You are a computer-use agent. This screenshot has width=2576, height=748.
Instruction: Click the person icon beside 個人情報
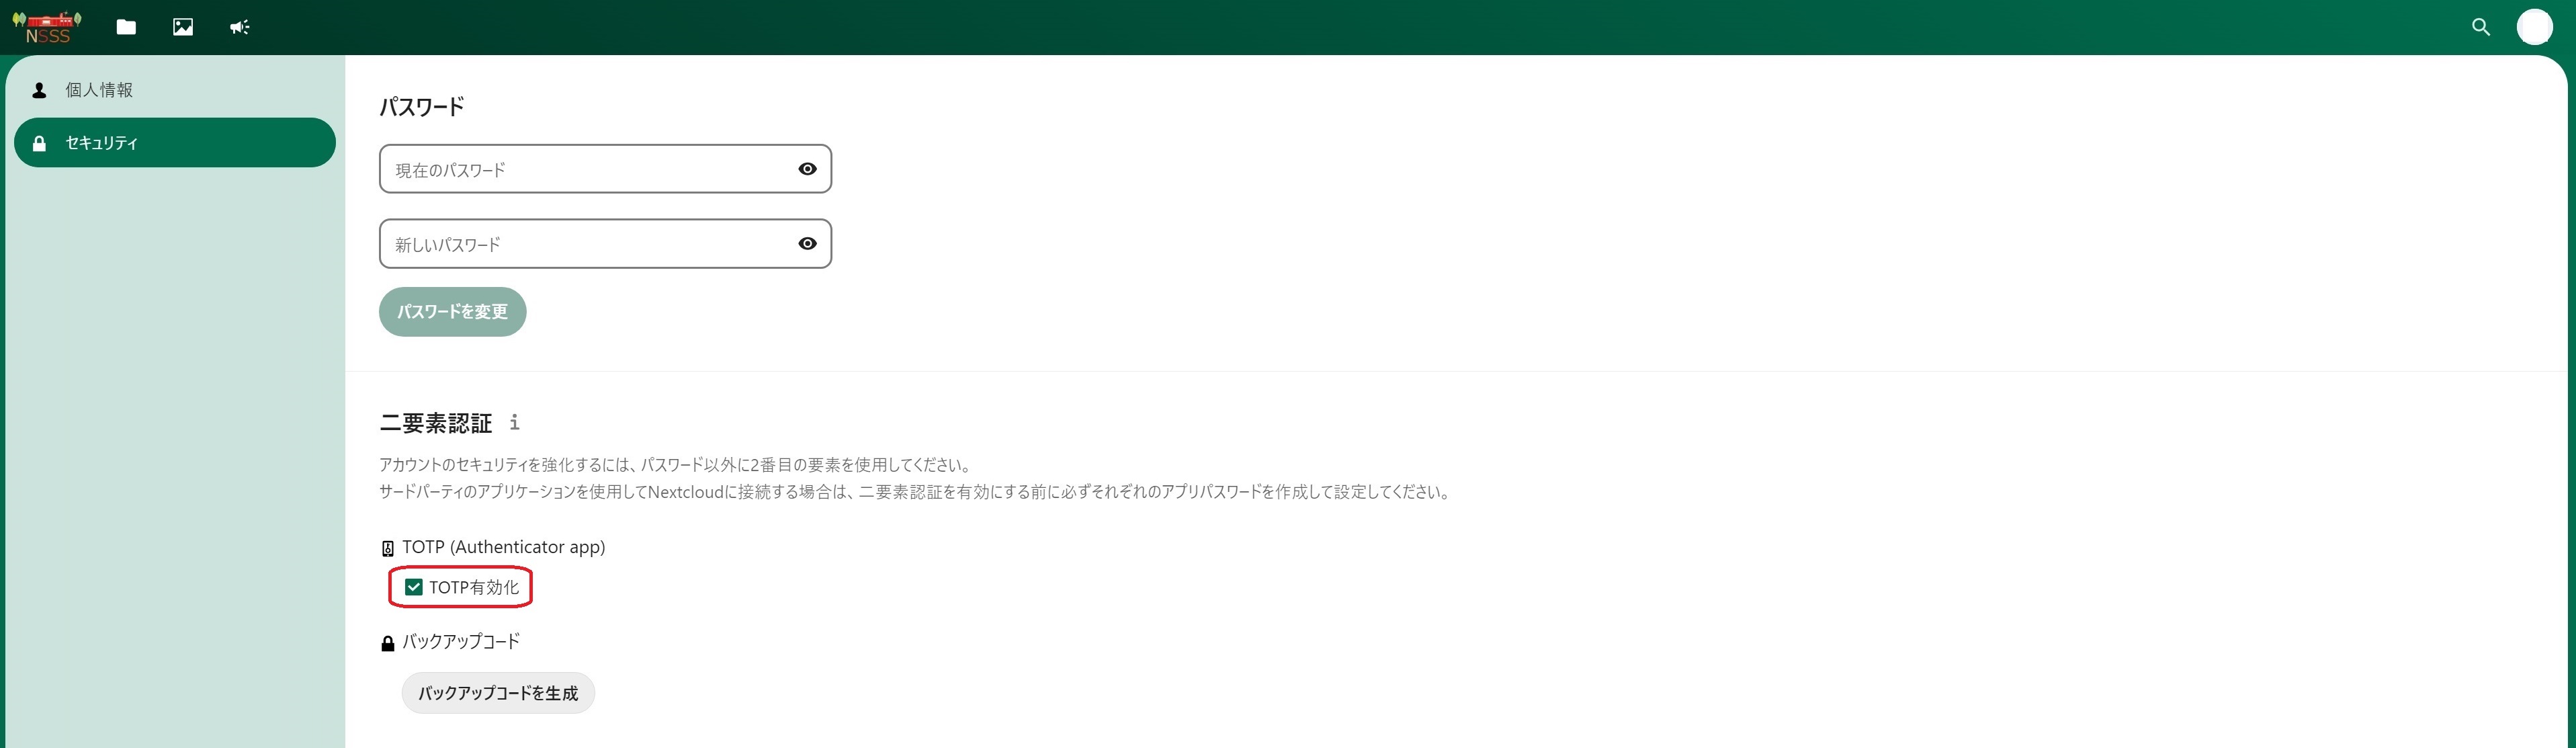(x=39, y=90)
